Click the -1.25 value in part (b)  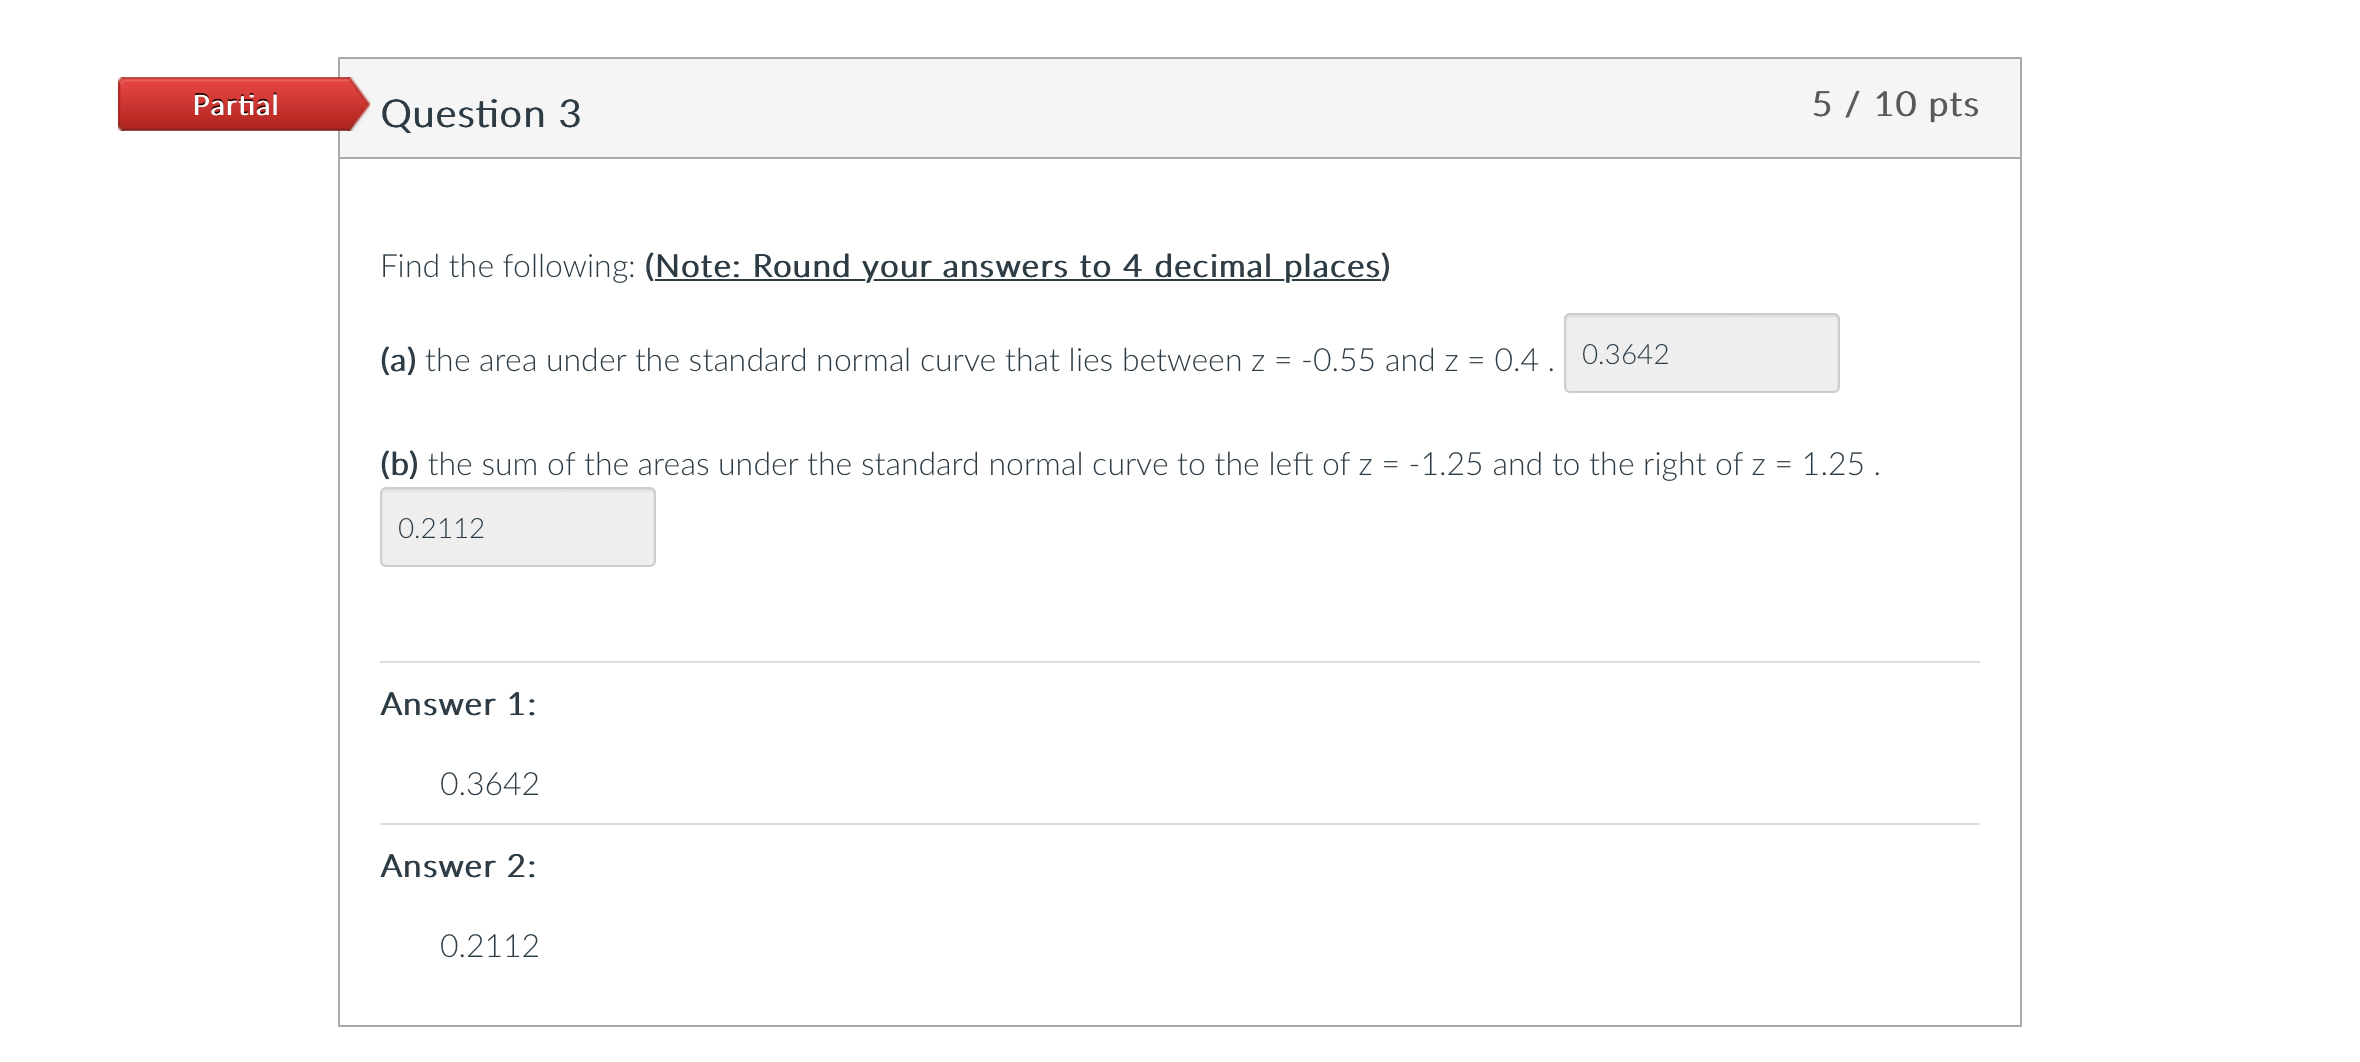tap(1445, 464)
